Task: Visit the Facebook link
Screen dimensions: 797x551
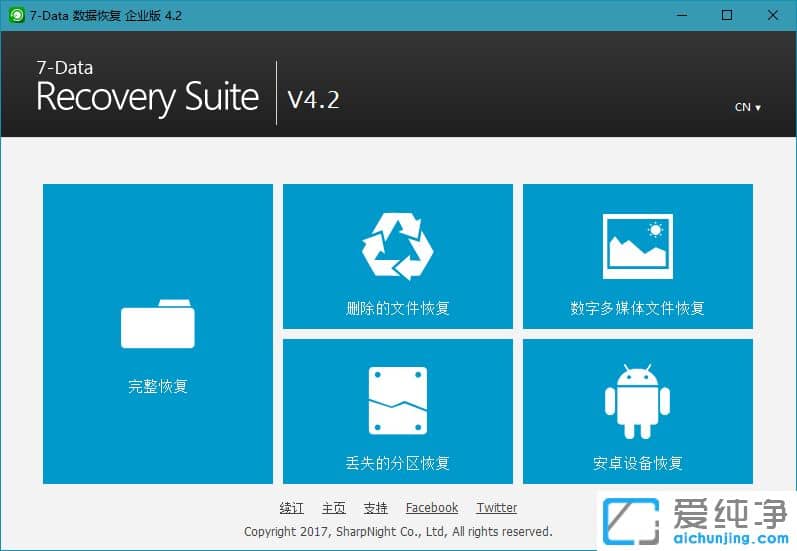Action: (432, 508)
